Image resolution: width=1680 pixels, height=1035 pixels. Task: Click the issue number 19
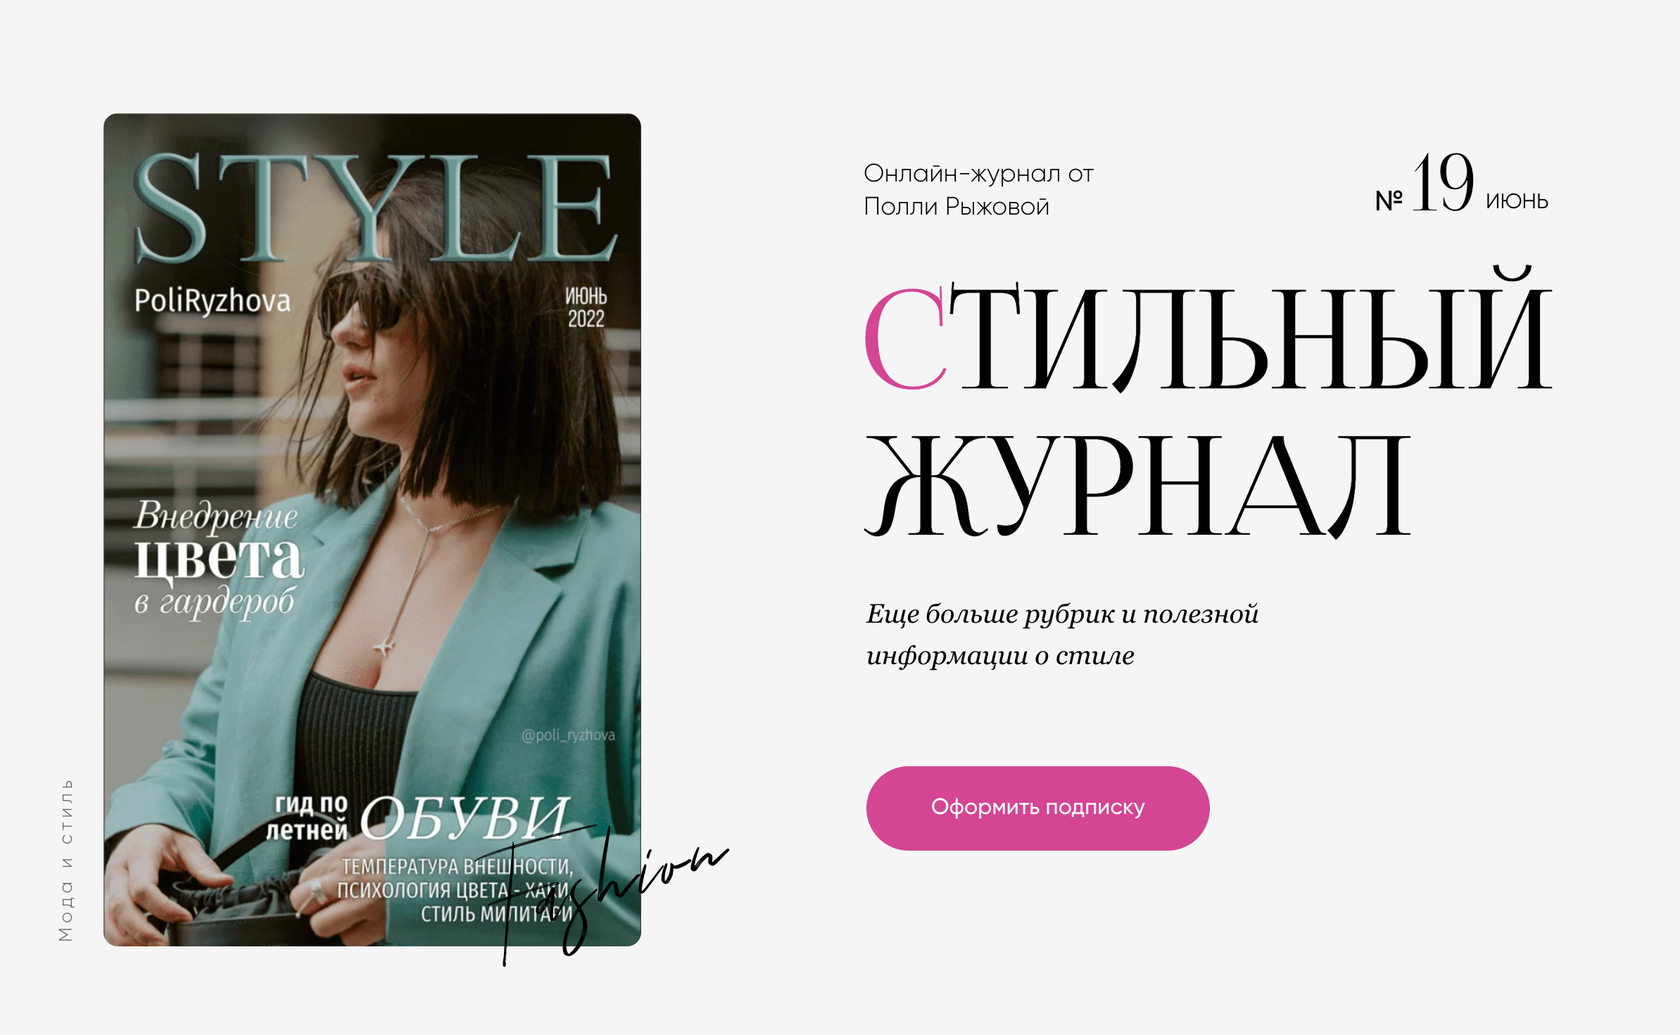[1443, 183]
